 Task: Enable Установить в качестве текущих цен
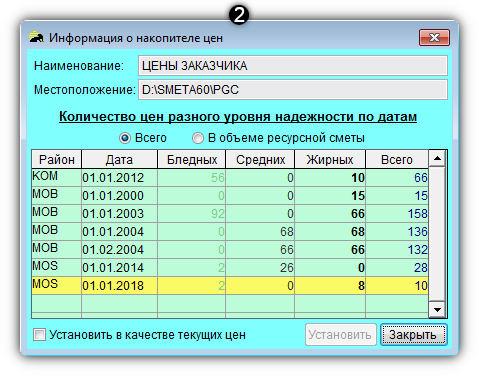(39, 334)
